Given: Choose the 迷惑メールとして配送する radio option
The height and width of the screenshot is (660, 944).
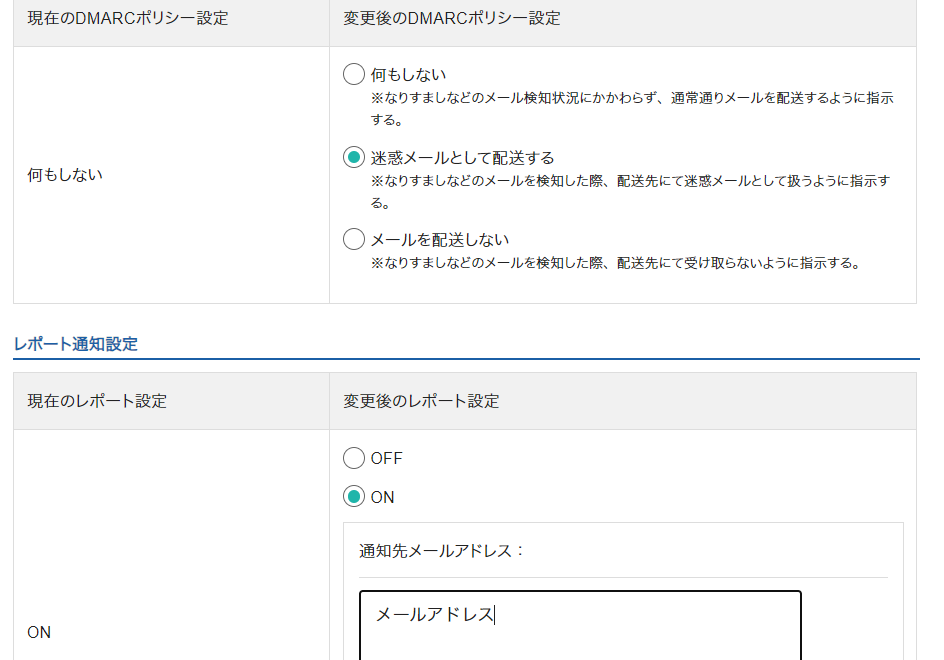Looking at the screenshot, I should tap(354, 158).
